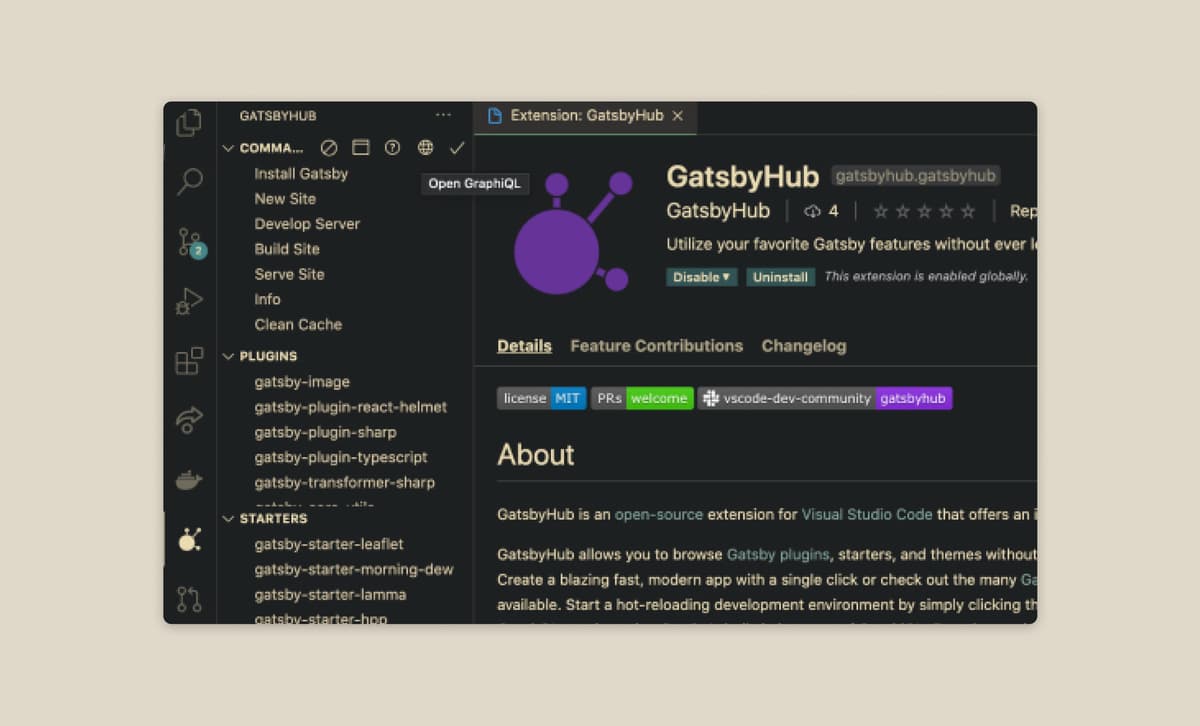The image size is (1200, 726).
Task: Open the Live Share arrow icon
Action: (x=189, y=420)
